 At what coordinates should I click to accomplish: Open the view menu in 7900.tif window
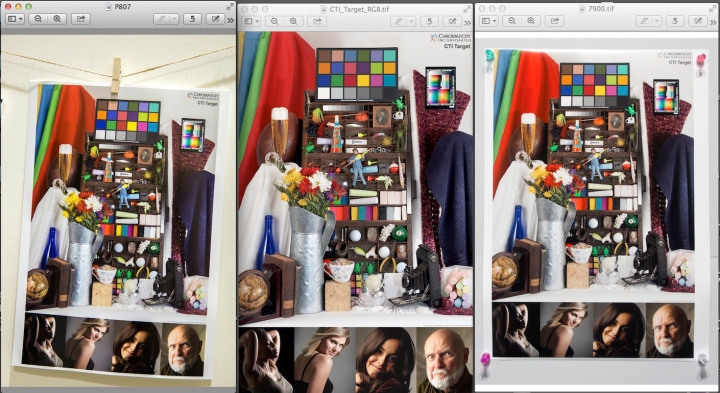tap(489, 21)
